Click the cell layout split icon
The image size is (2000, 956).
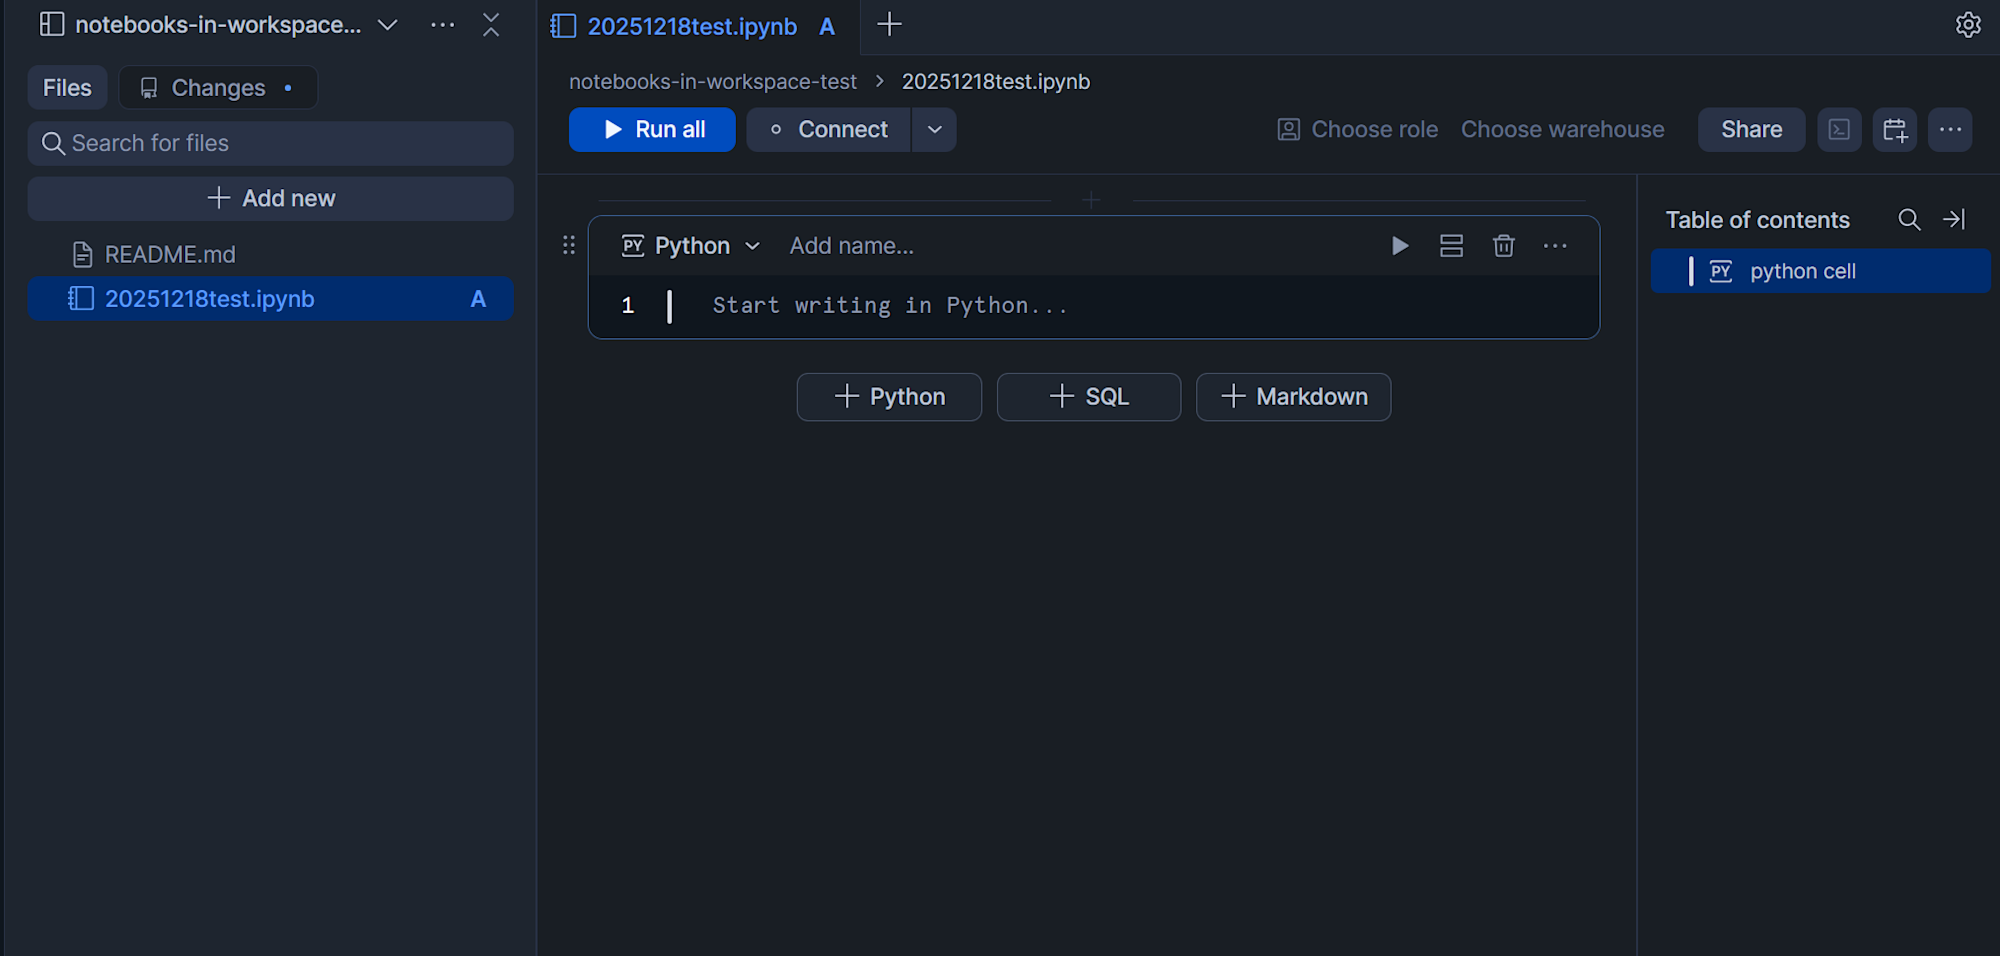coord(1451,246)
